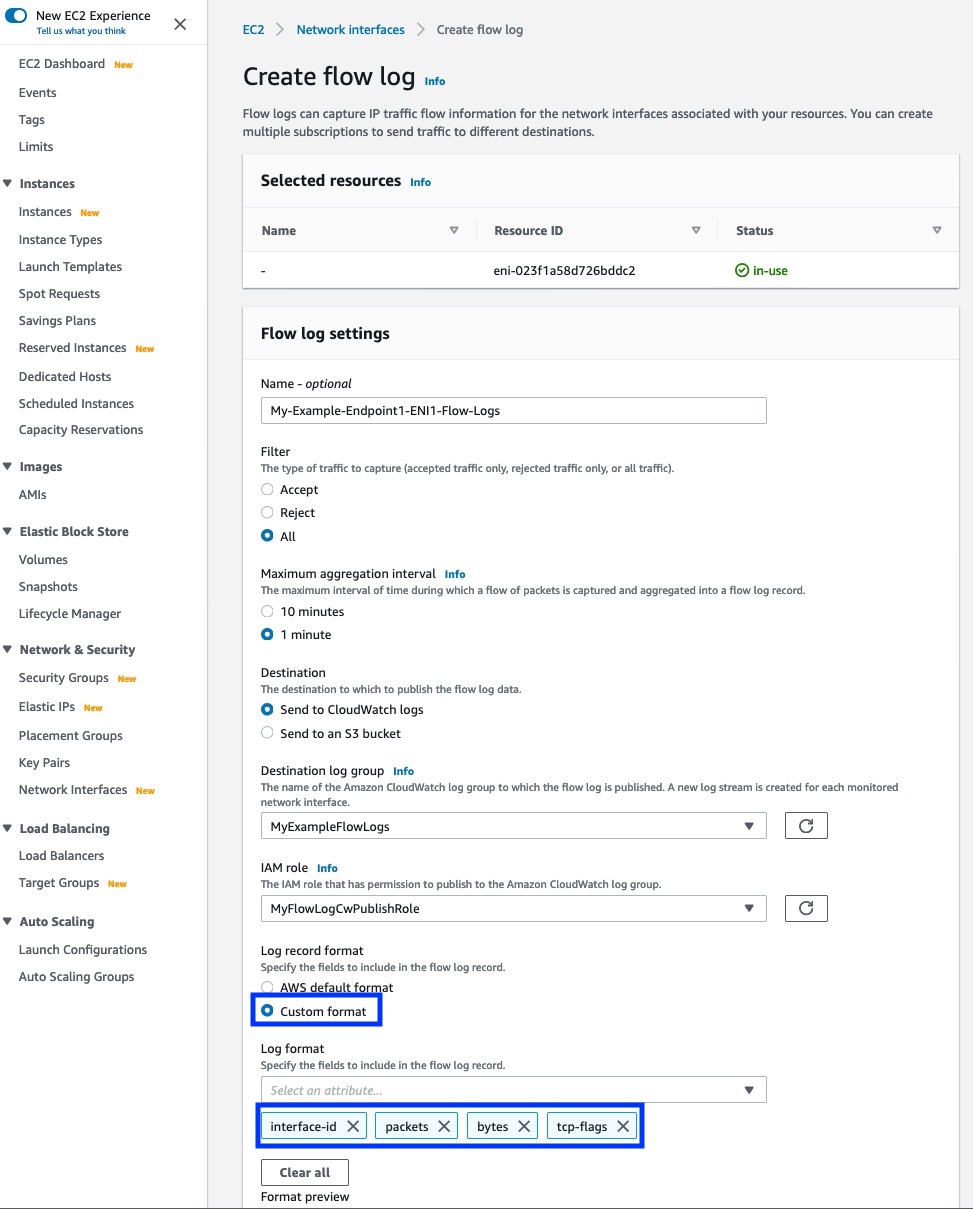Open Elastic IPs in the sidebar

tap(47, 707)
